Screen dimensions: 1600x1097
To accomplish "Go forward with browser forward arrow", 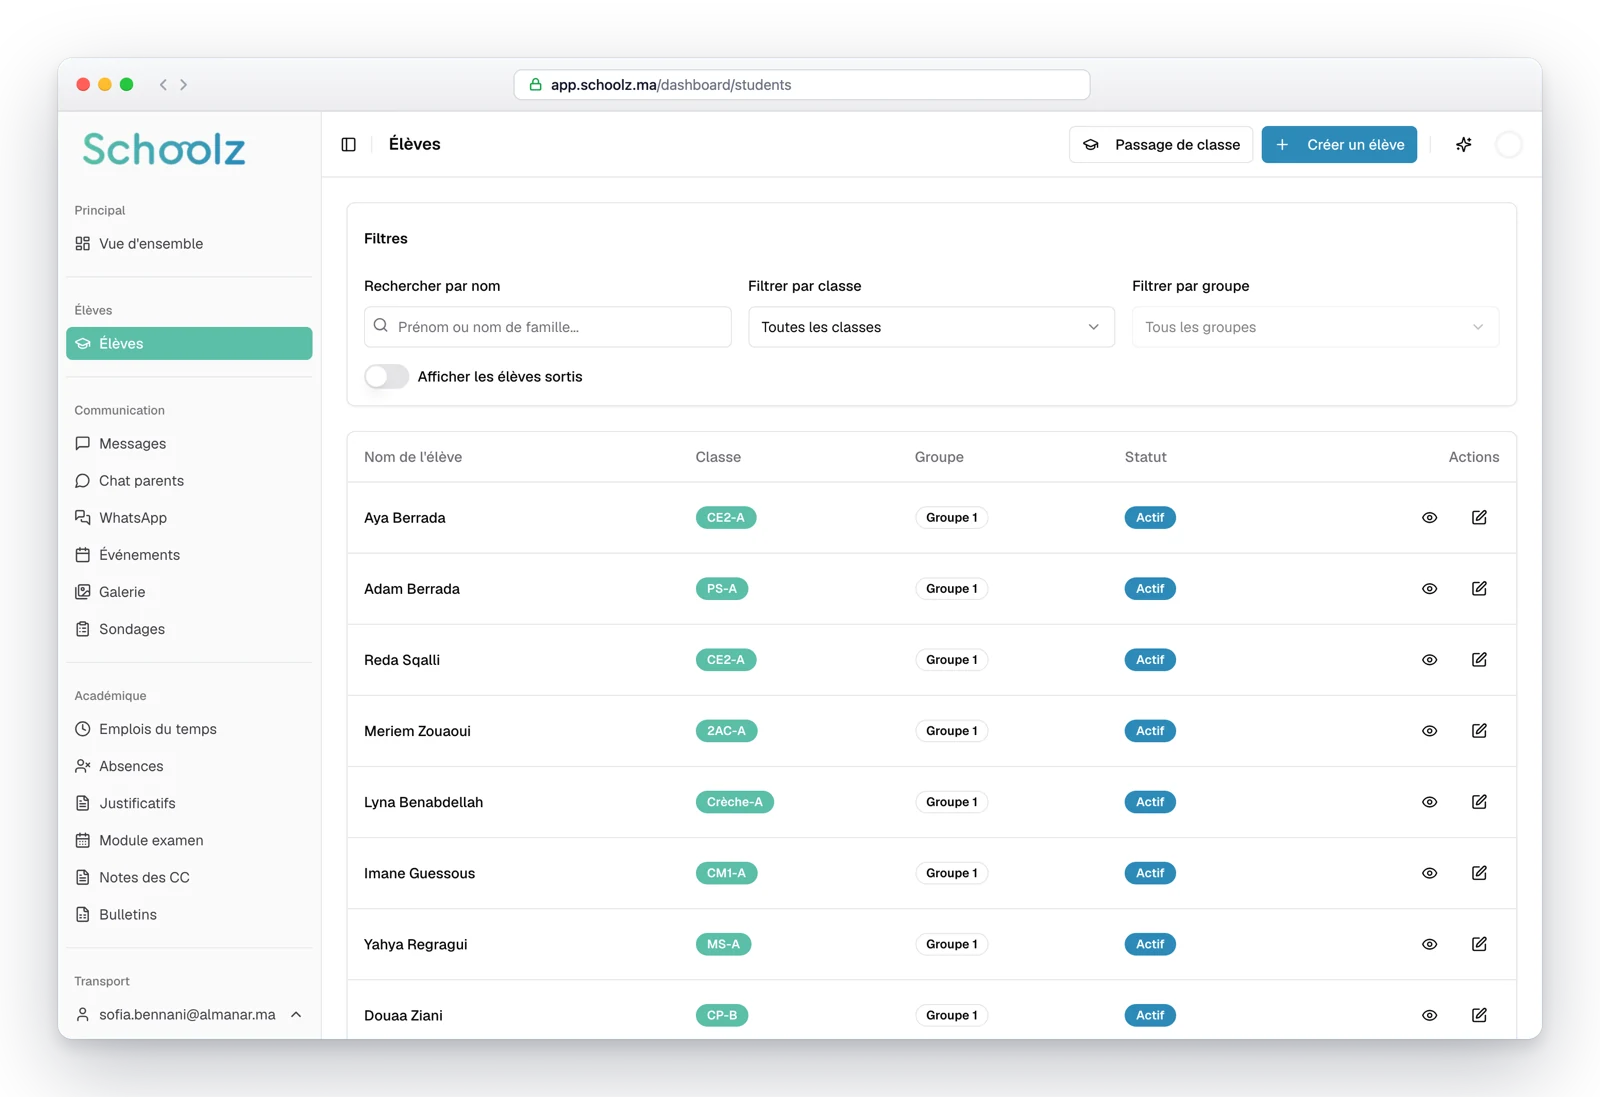I will point(184,85).
